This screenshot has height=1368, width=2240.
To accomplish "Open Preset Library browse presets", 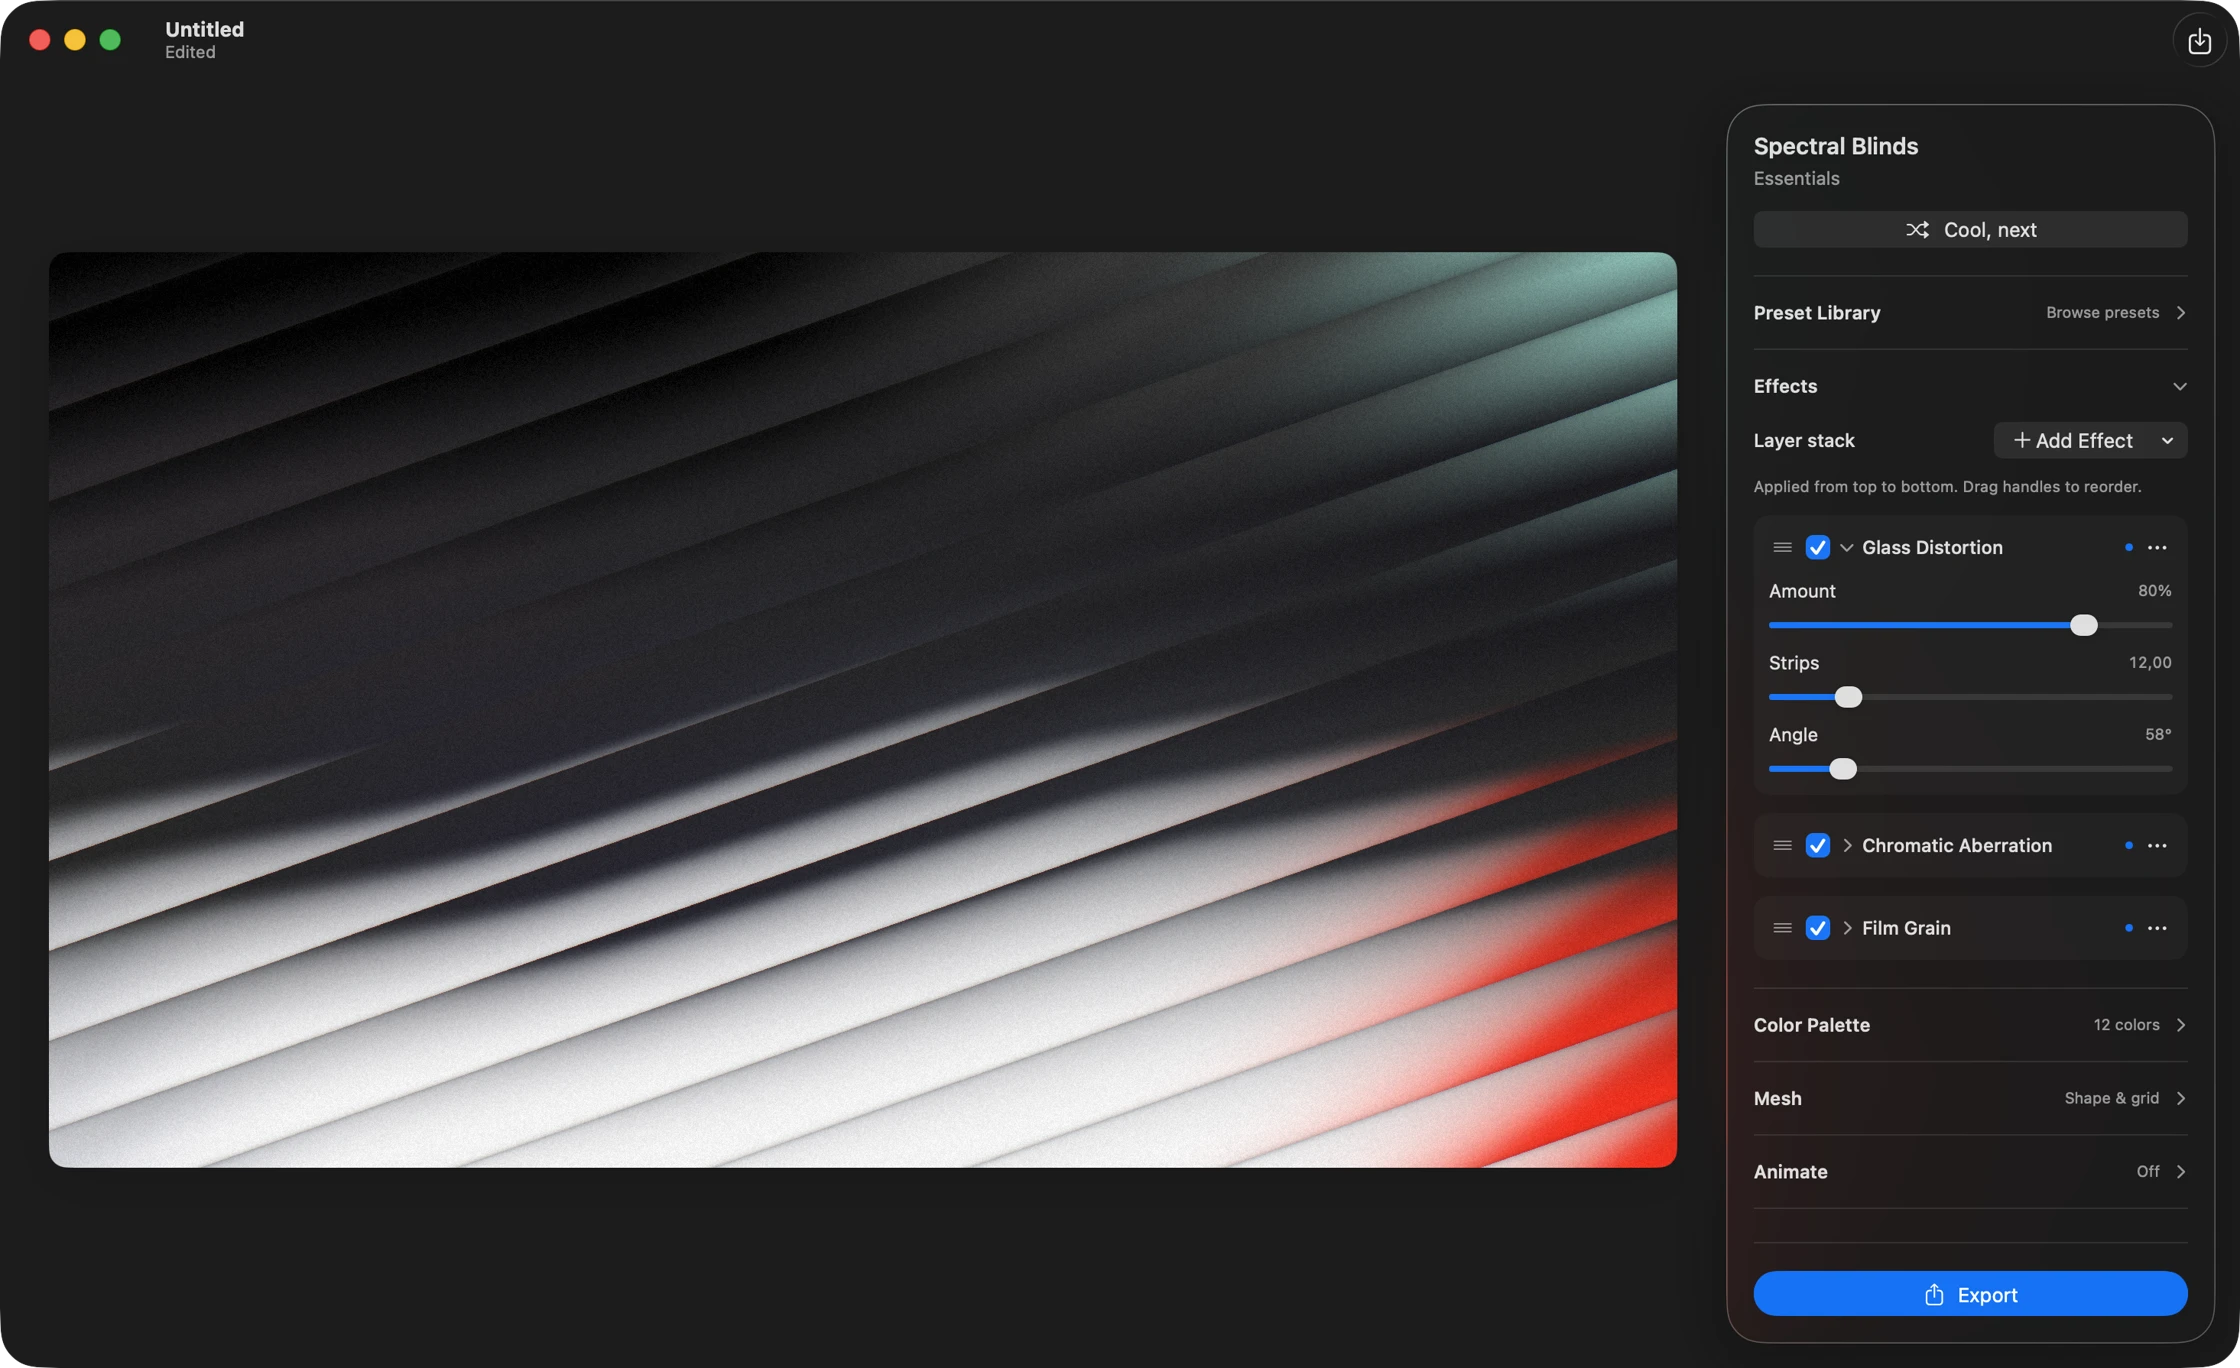I will (x=1970, y=313).
